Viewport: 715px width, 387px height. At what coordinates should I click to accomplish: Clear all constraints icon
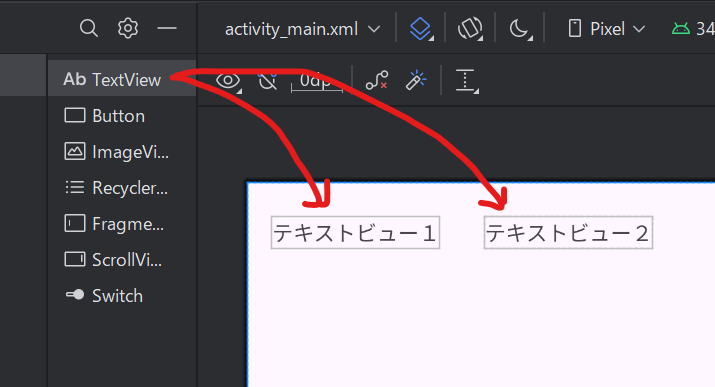coord(377,80)
